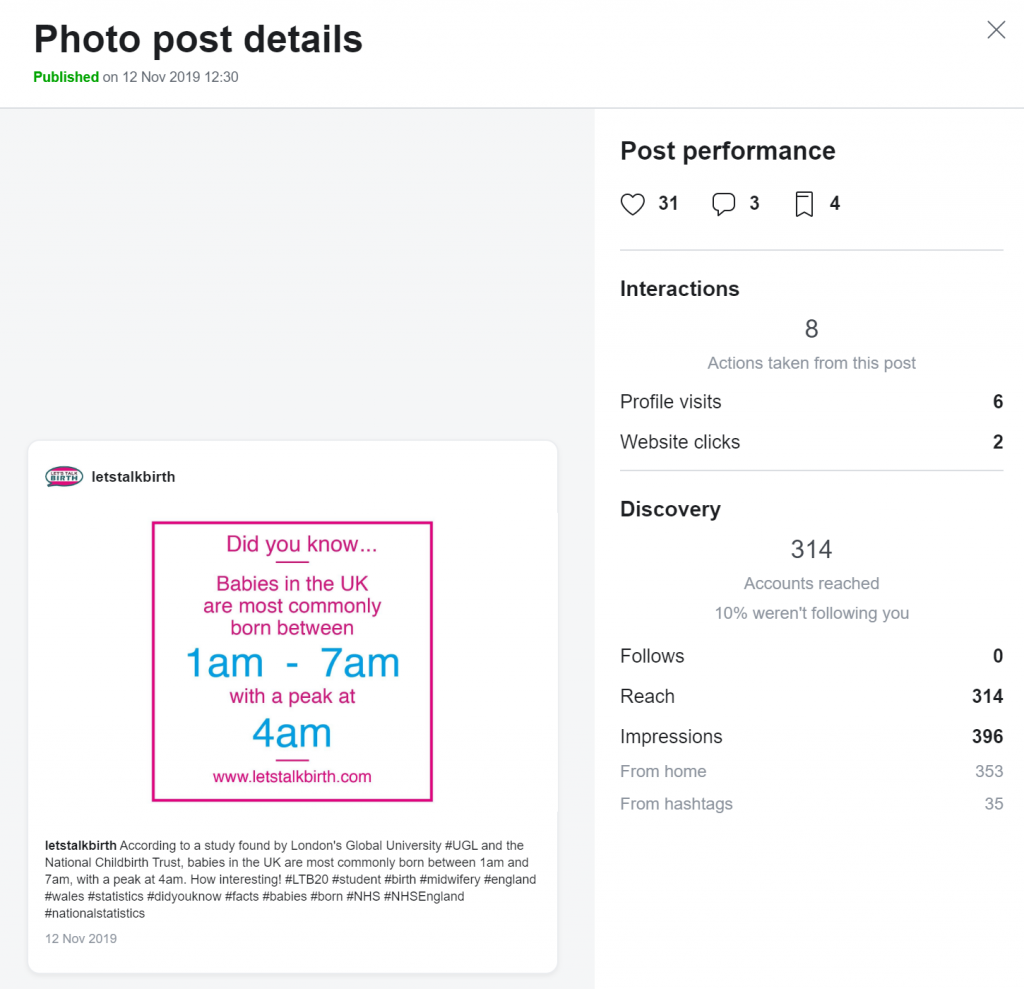Click the heart likes icon
This screenshot has height=989, width=1024.
pos(632,204)
